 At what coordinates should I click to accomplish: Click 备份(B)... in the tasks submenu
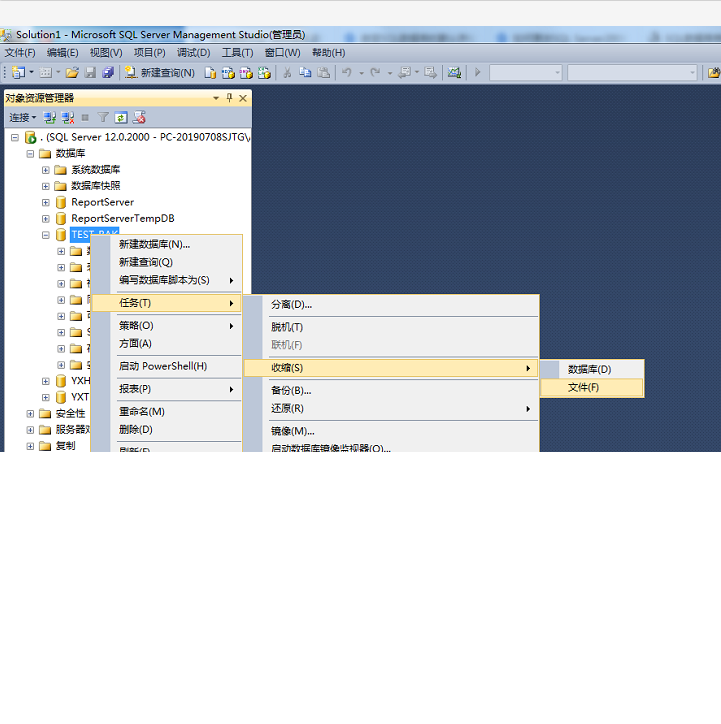(291, 390)
